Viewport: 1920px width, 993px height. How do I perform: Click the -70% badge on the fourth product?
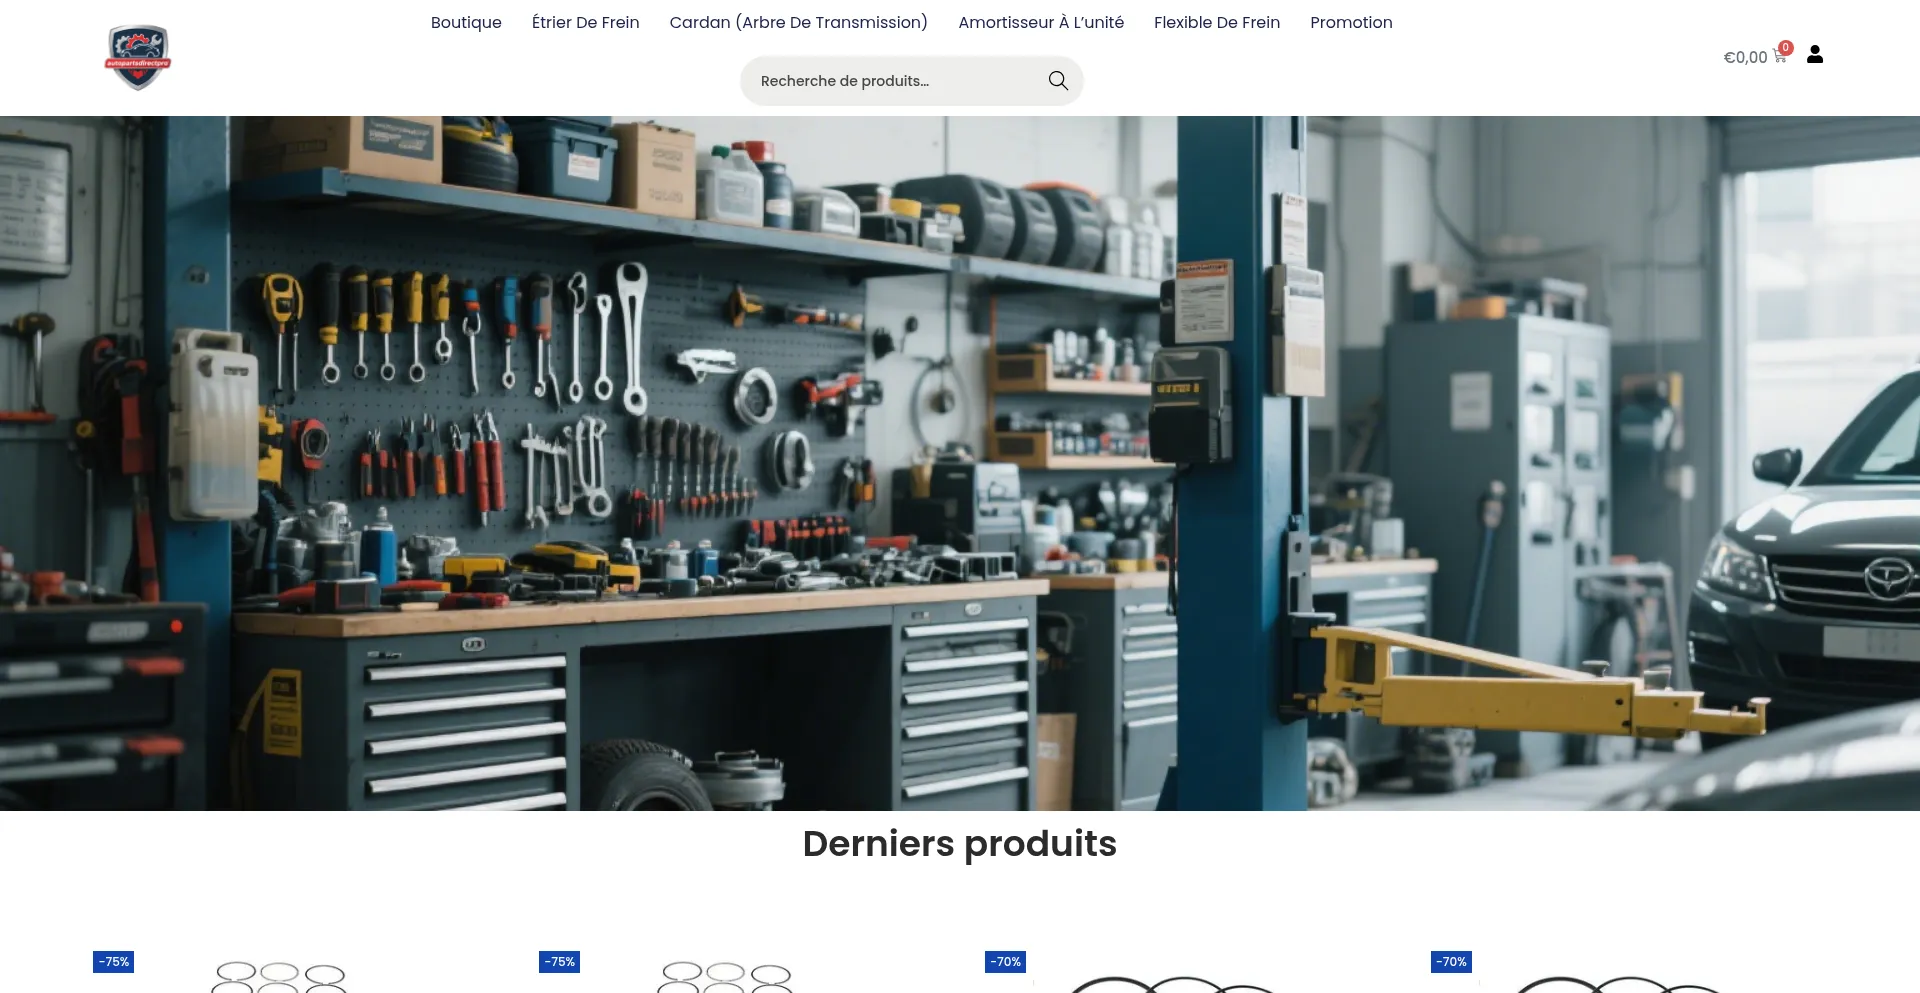tap(1452, 962)
